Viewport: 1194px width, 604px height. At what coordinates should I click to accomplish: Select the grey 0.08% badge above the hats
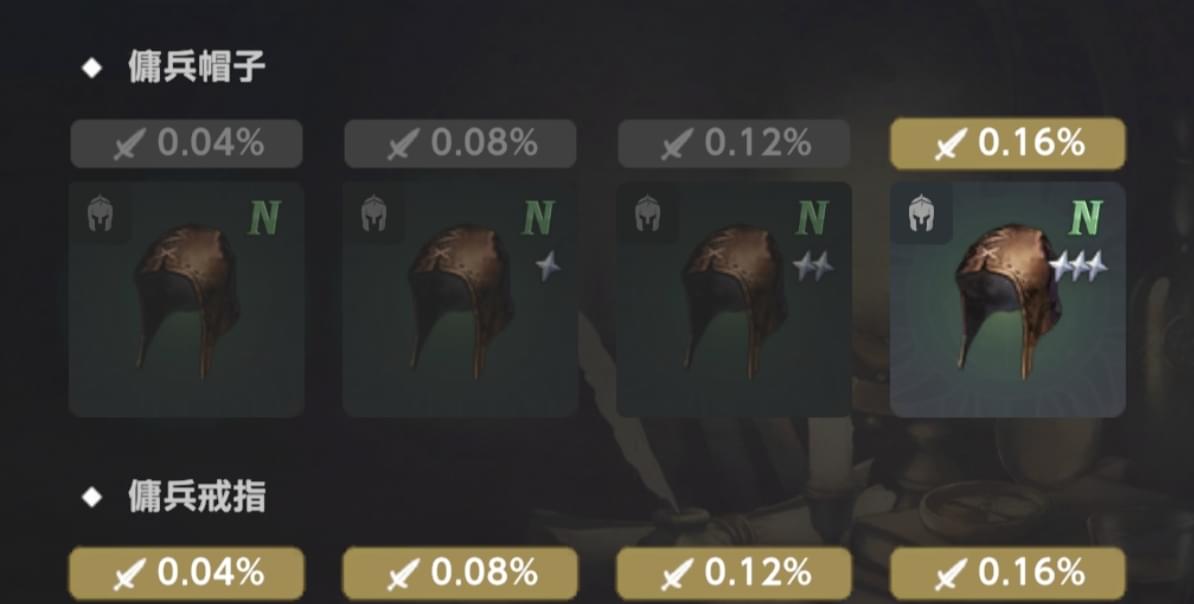(460, 143)
